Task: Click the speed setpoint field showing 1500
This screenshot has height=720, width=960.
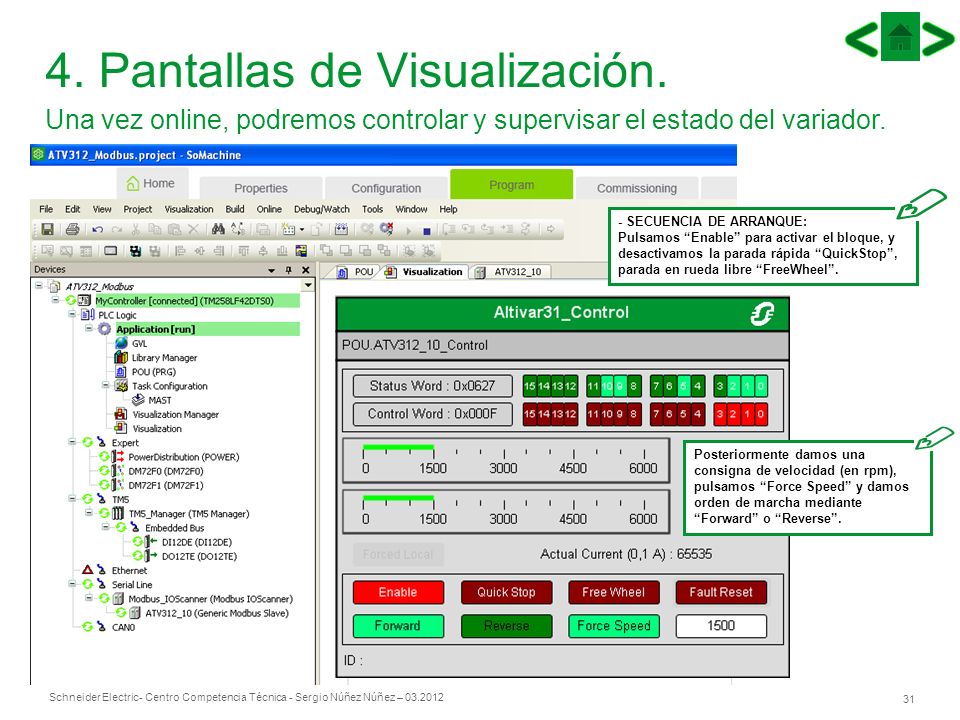Action: click(x=721, y=626)
